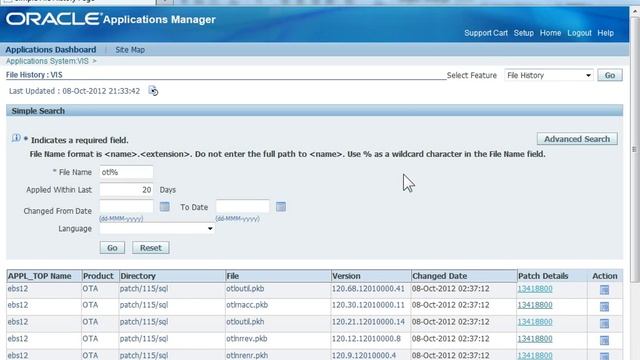The image size is (640, 360).
Task: Open the Help link
Action: [605, 33]
